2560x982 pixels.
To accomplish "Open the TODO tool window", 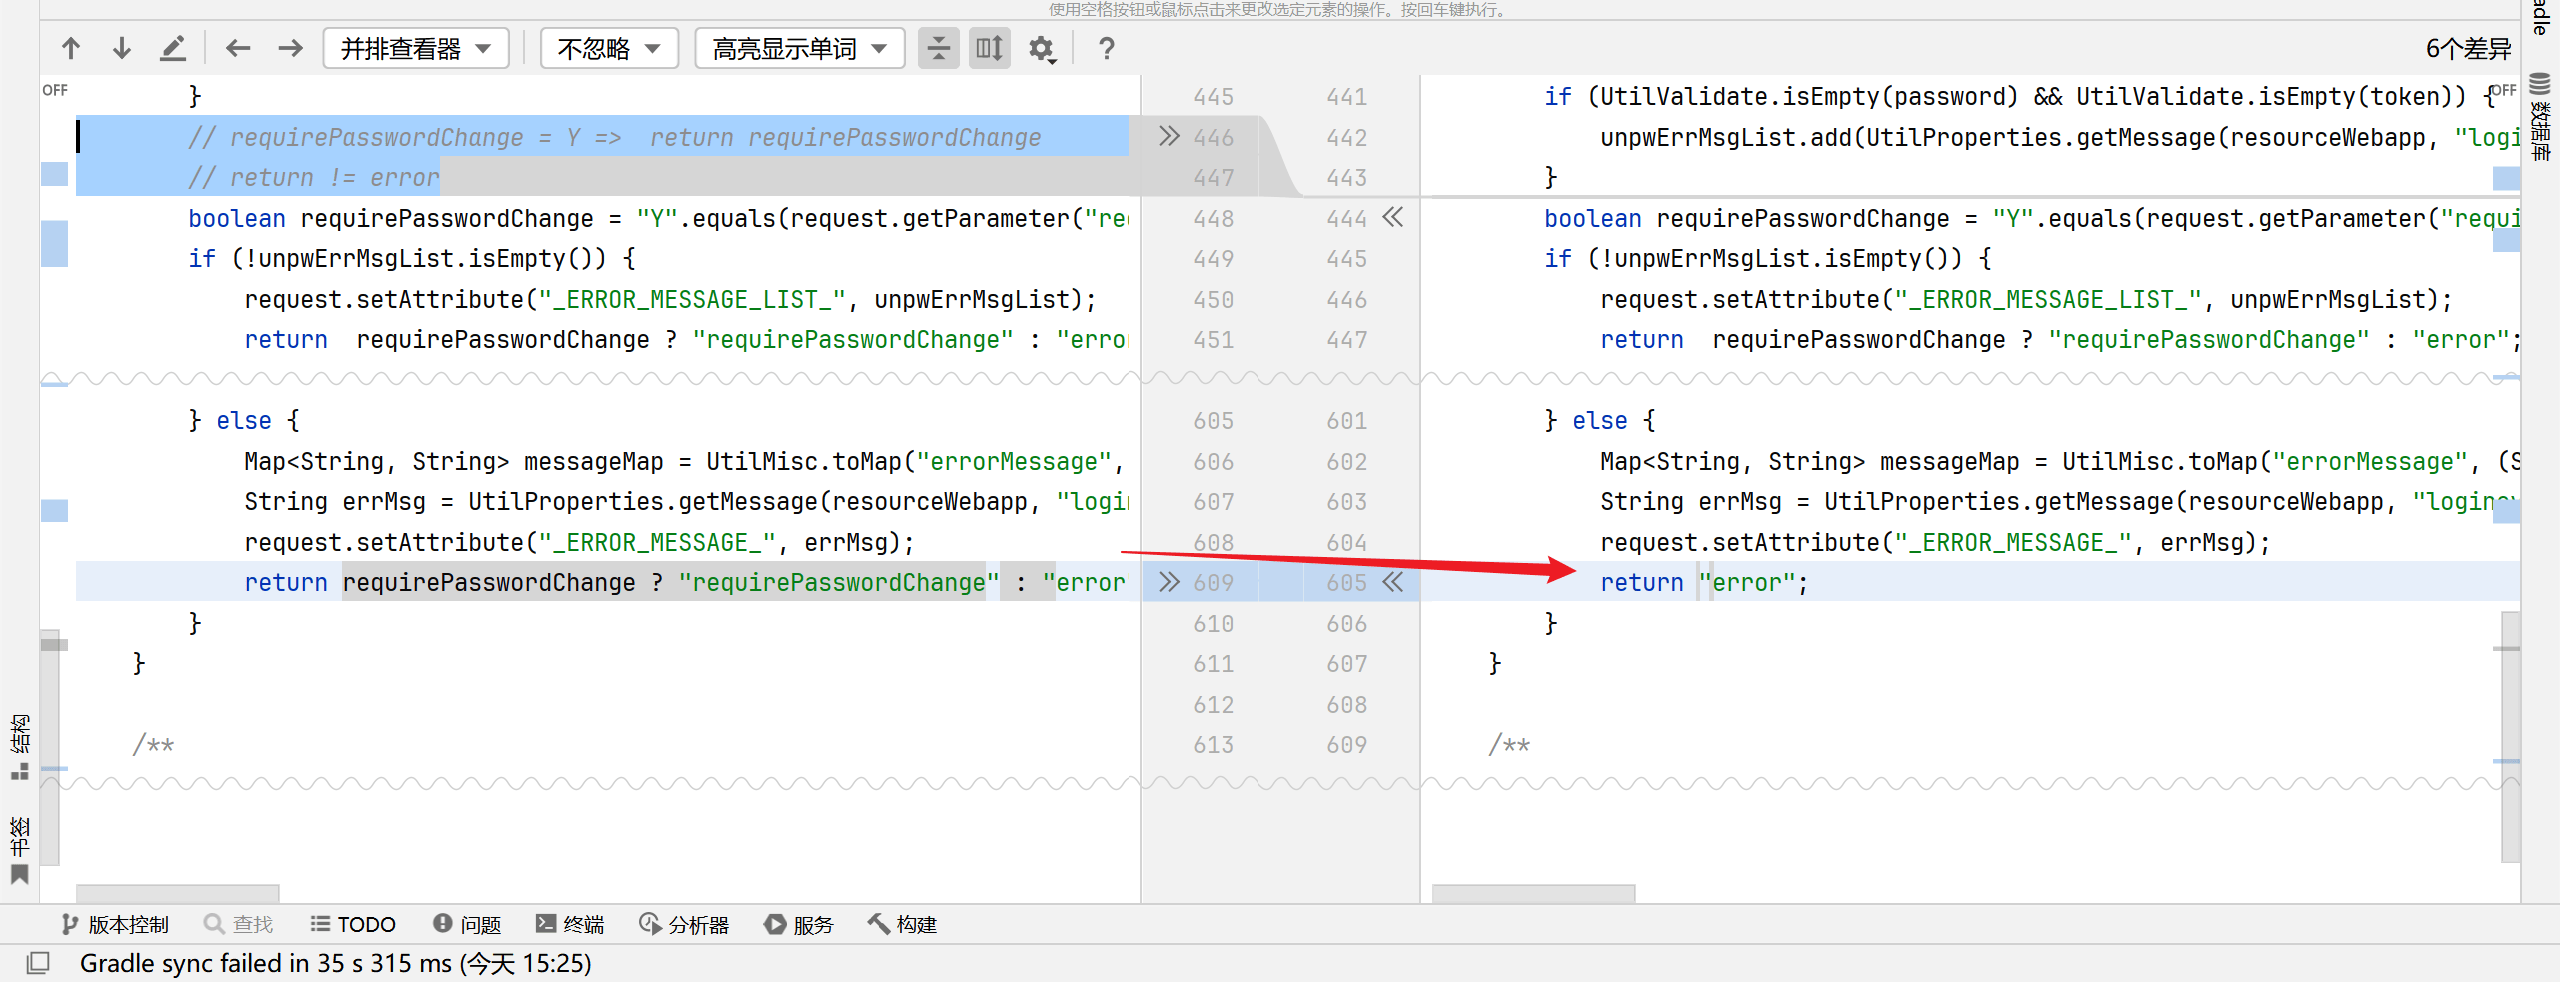I will click(x=353, y=924).
